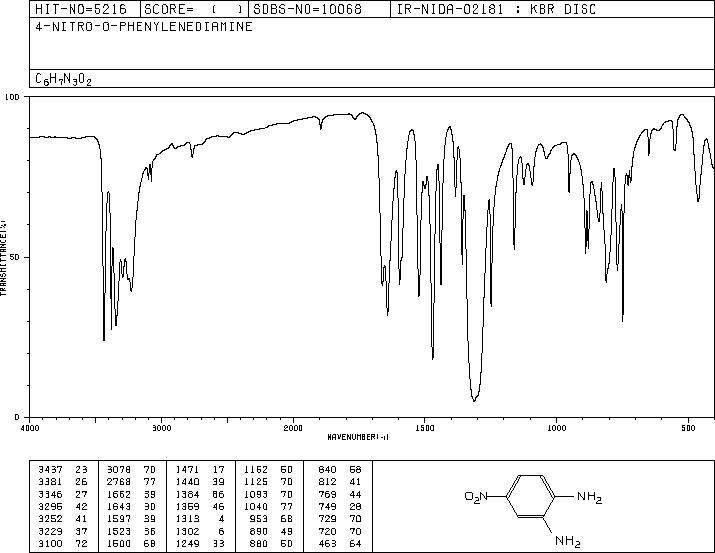Viewport: 715px width, 553px height.
Task: Click transmittance value 23 beside 3437
Action: (81, 469)
